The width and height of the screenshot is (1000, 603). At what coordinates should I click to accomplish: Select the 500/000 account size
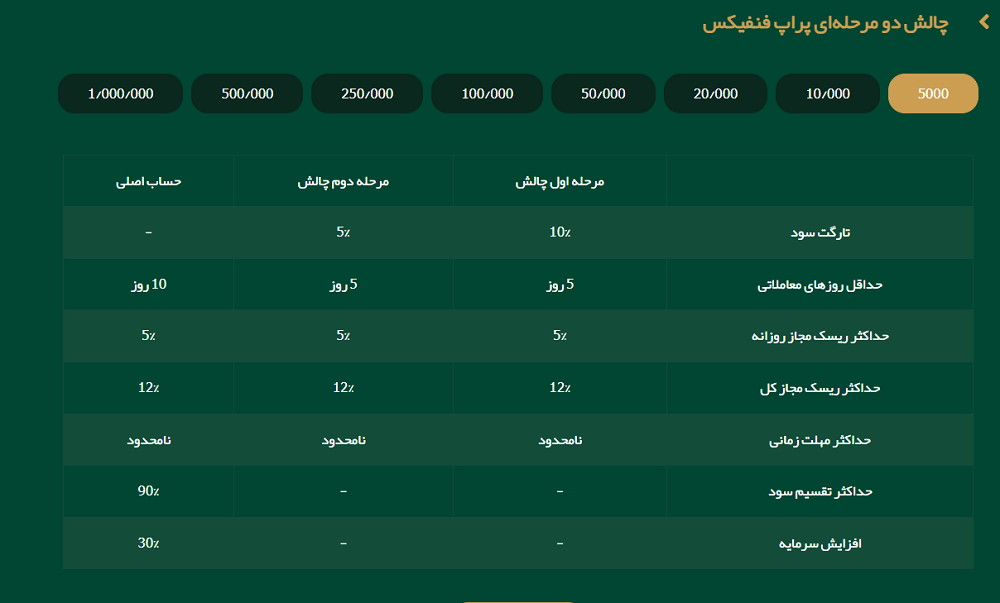coord(247,92)
